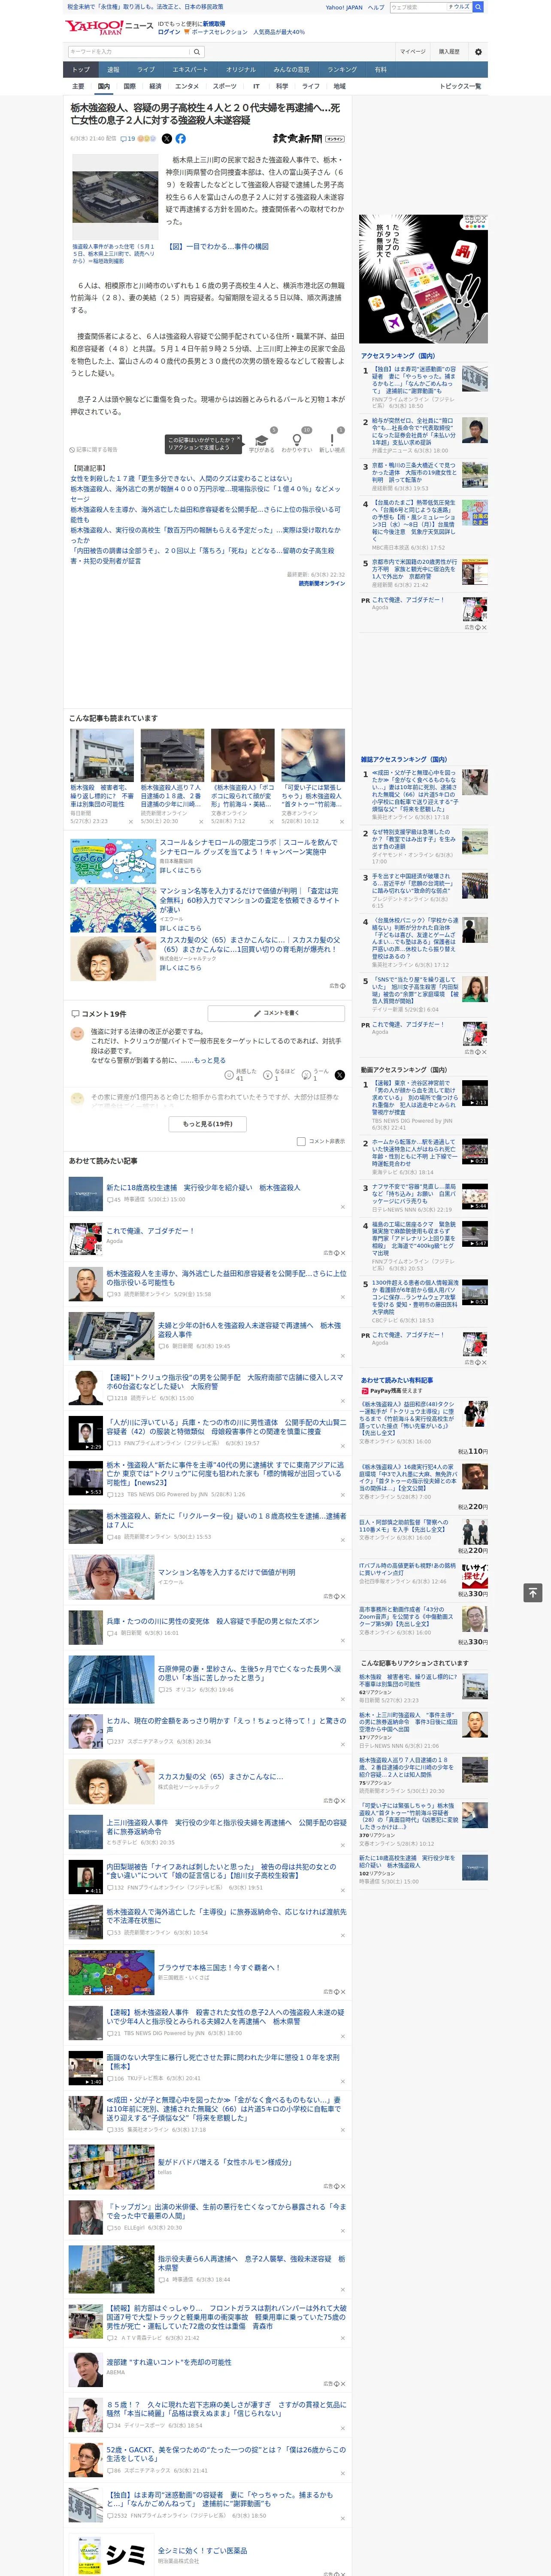Viewport: 551px width, 2576px height.
Task: Click the 共感した smiley reaction
Action: pyautogui.click(x=230, y=1075)
